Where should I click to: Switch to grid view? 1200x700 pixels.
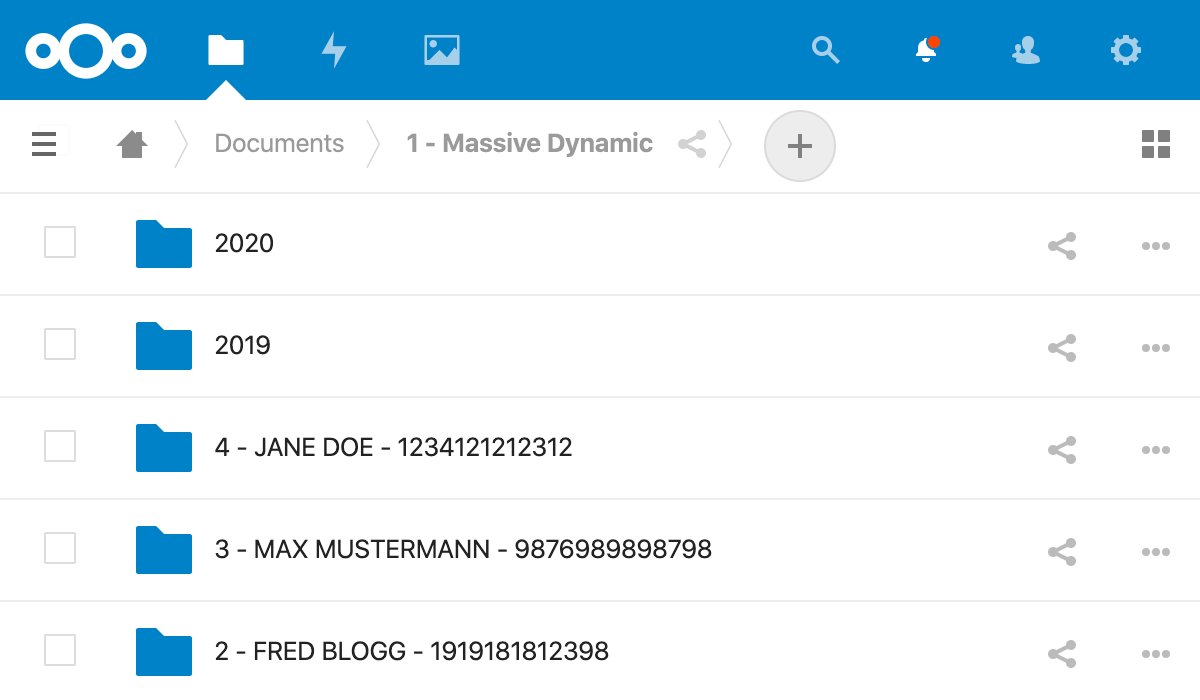pyautogui.click(x=1156, y=144)
